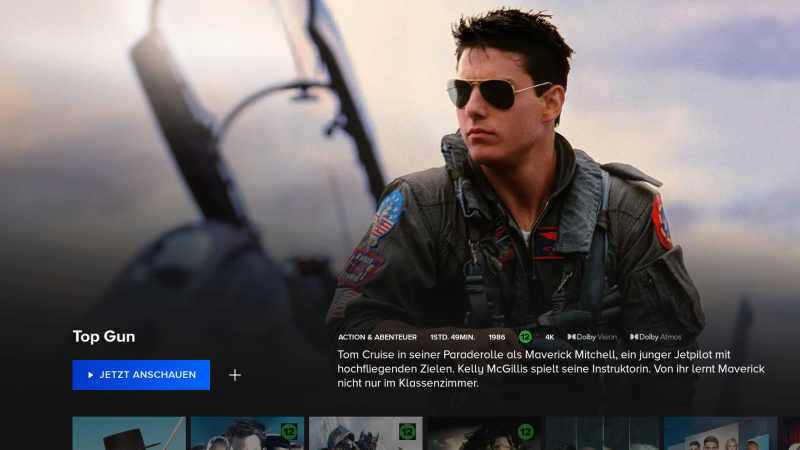The image size is (800, 450).
Task: Click the age 12 badge on second thumbnail
Action: [289, 432]
